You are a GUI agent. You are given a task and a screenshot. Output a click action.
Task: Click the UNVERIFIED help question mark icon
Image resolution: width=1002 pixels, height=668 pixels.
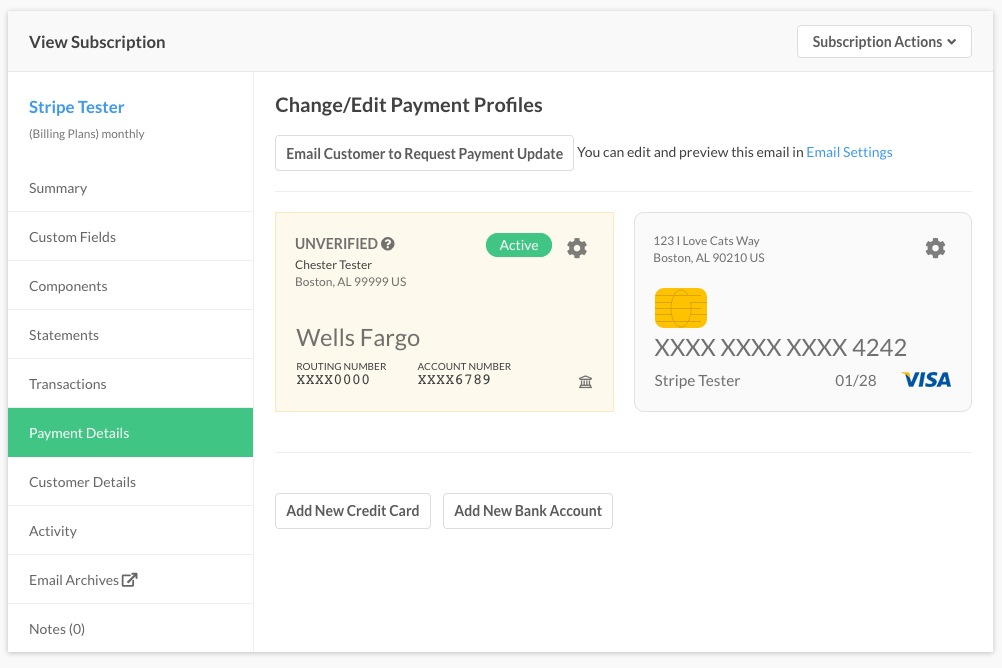click(x=388, y=244)
